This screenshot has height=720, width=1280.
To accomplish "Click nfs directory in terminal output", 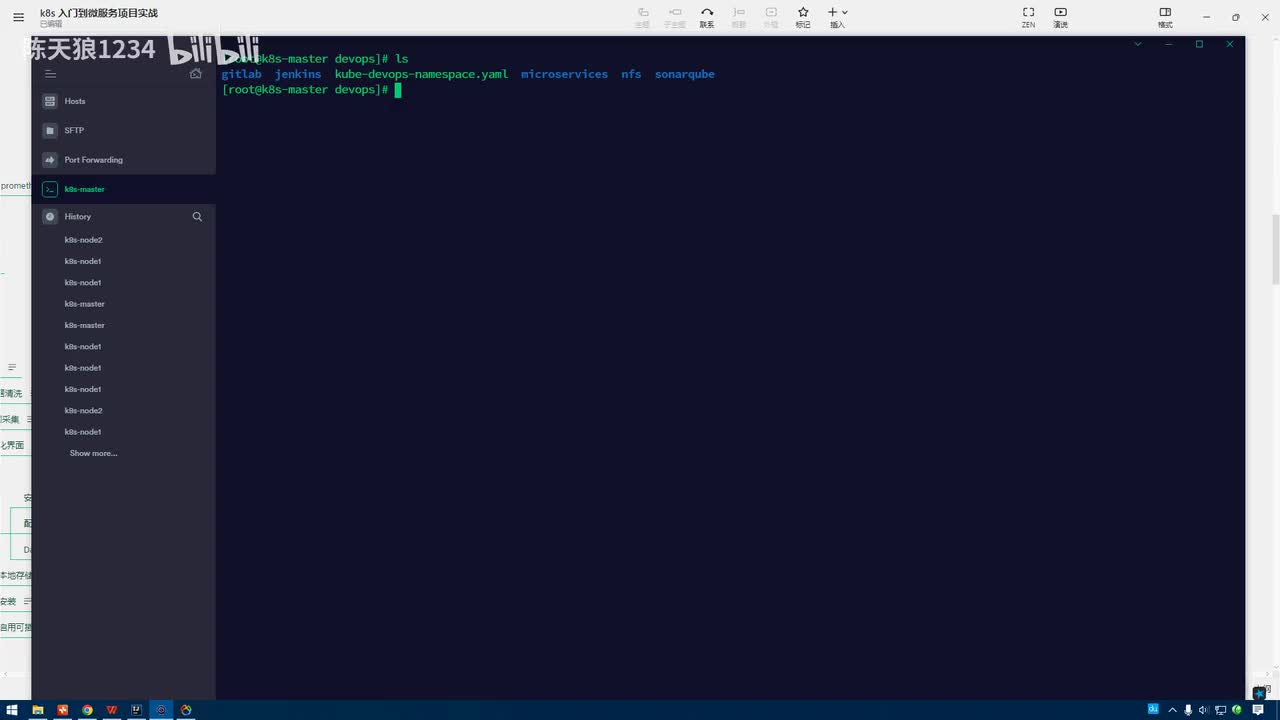I will pos(631,74).
